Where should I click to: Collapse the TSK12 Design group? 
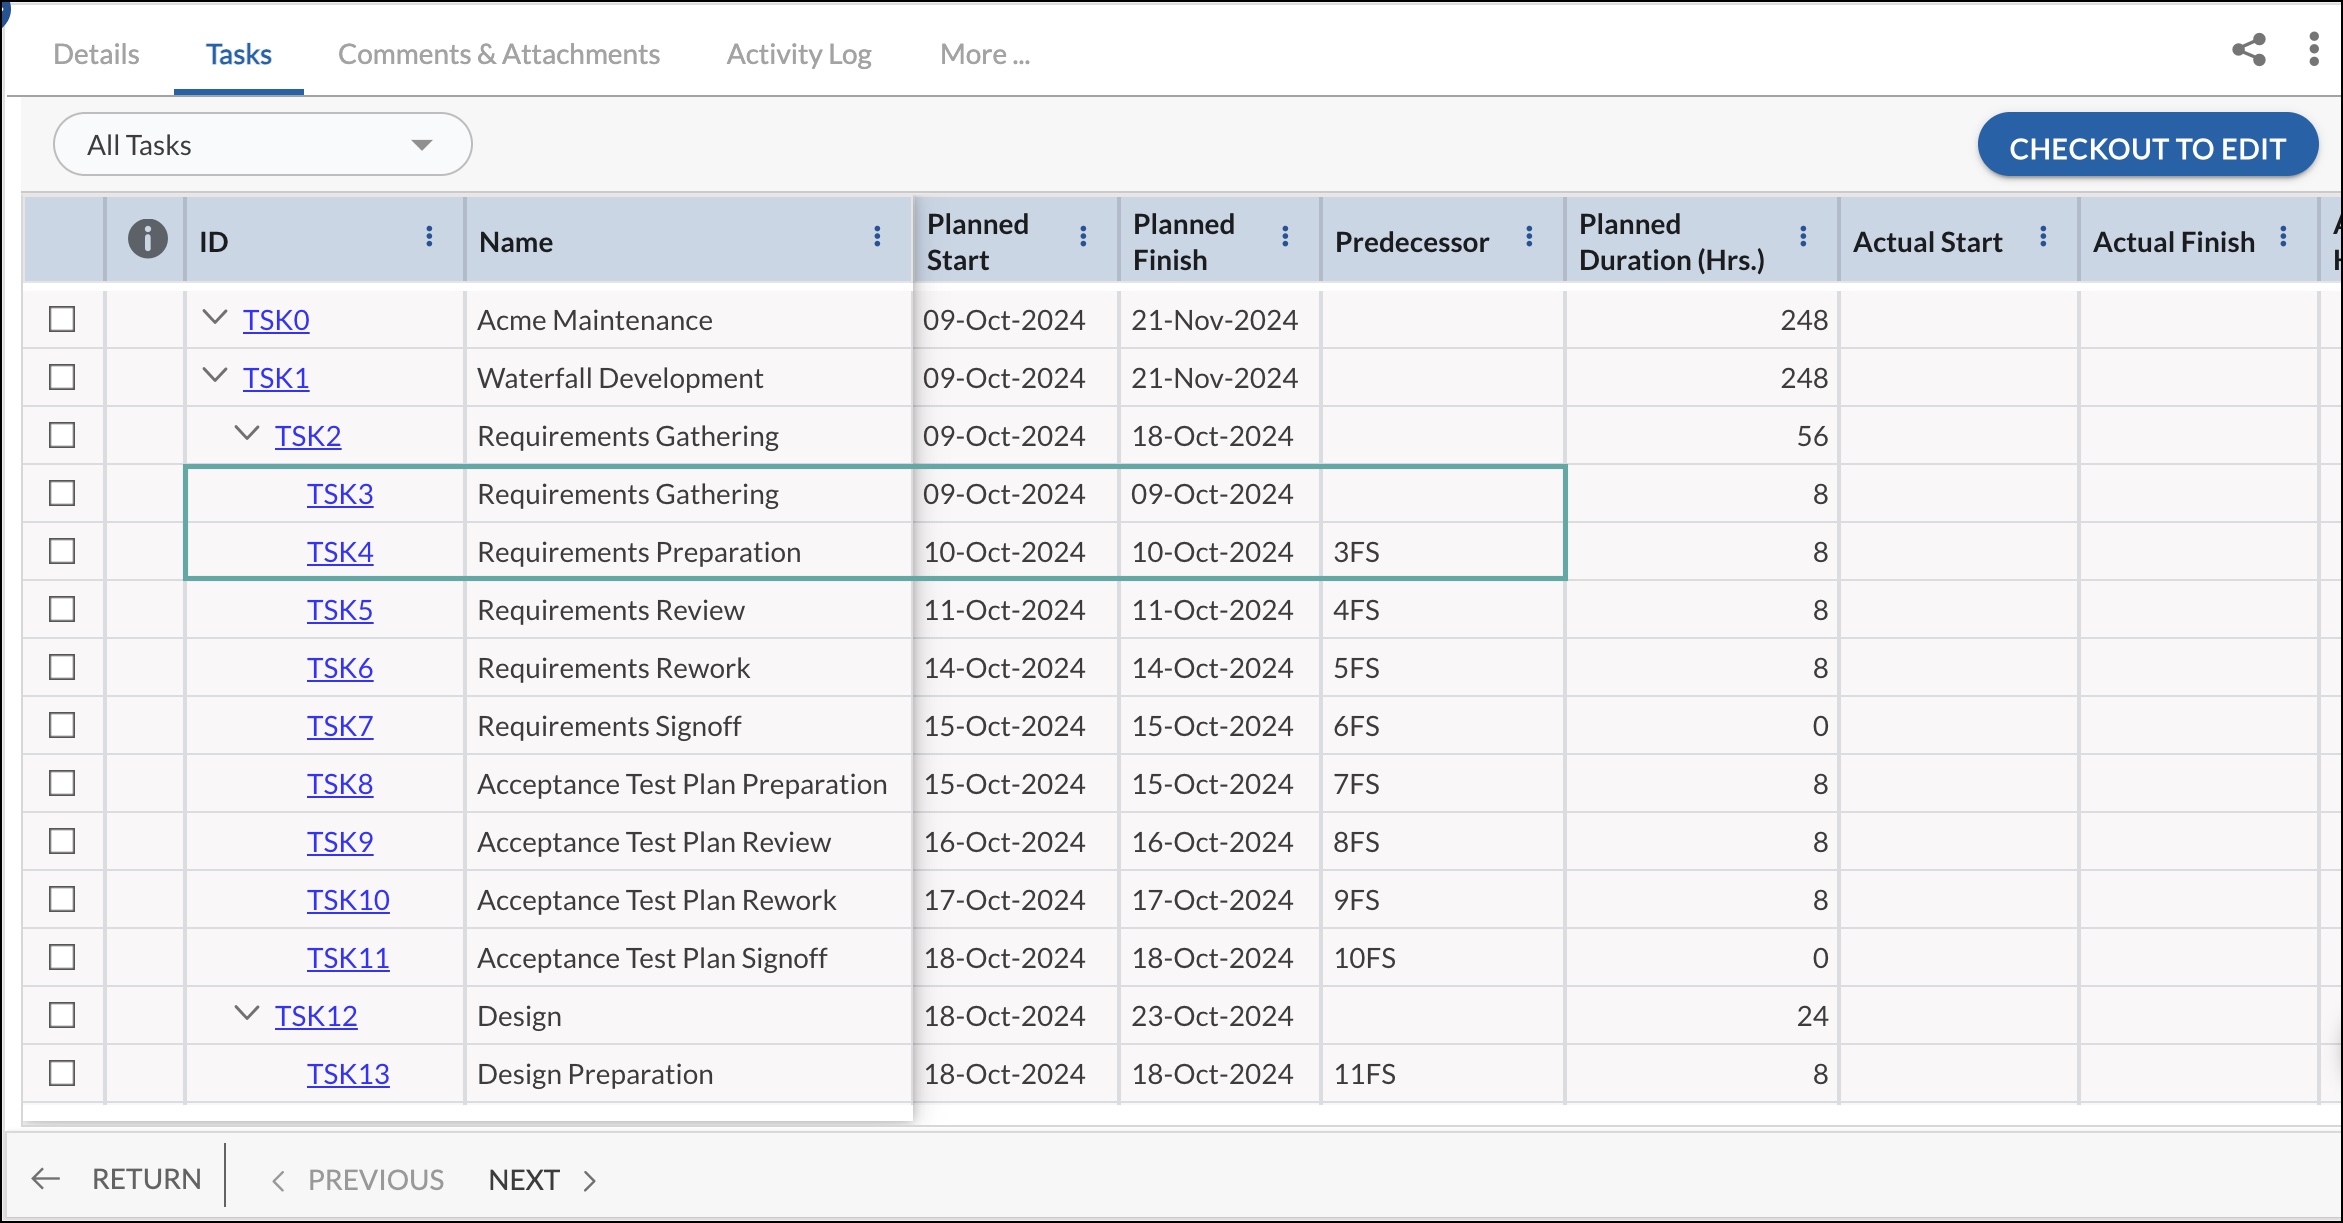tap(246, 1014)
